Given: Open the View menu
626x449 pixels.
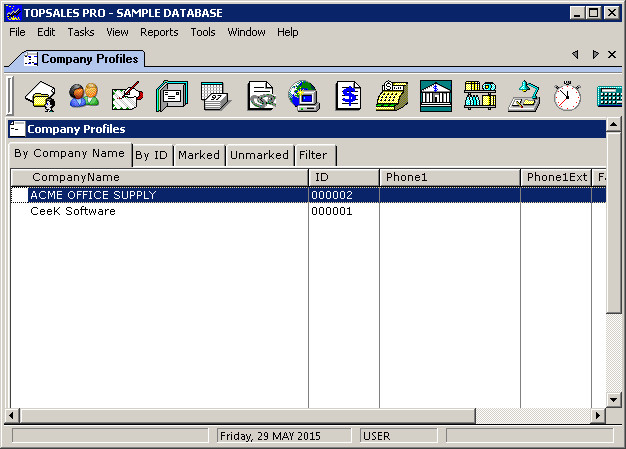Looking at the screenshot, I should pos(117,32).
